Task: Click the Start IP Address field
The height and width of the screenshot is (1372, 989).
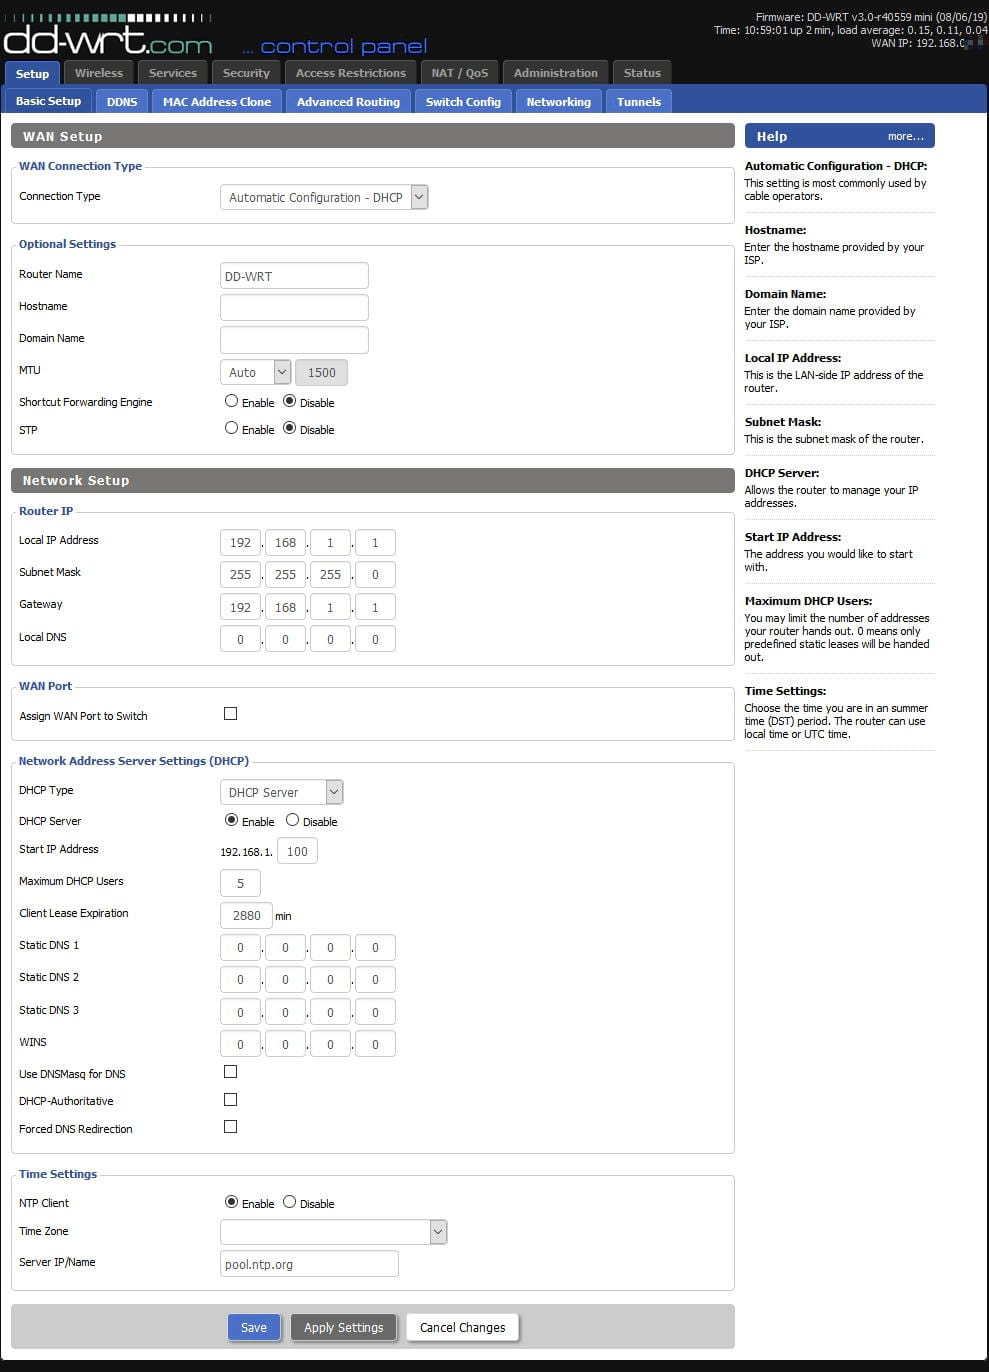Action: click(x=297, y=851)
